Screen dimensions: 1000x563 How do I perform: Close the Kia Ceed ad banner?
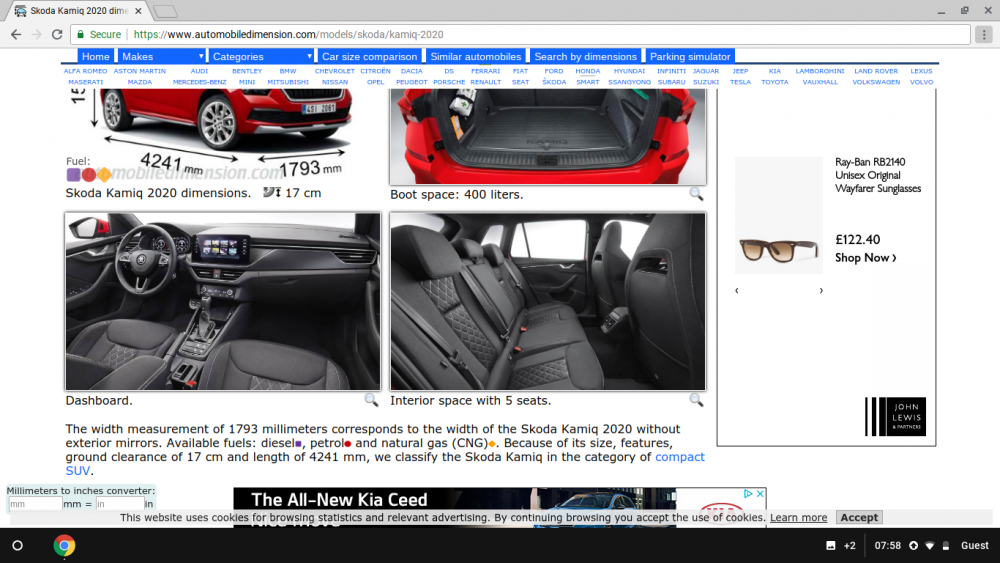(760, 494)
